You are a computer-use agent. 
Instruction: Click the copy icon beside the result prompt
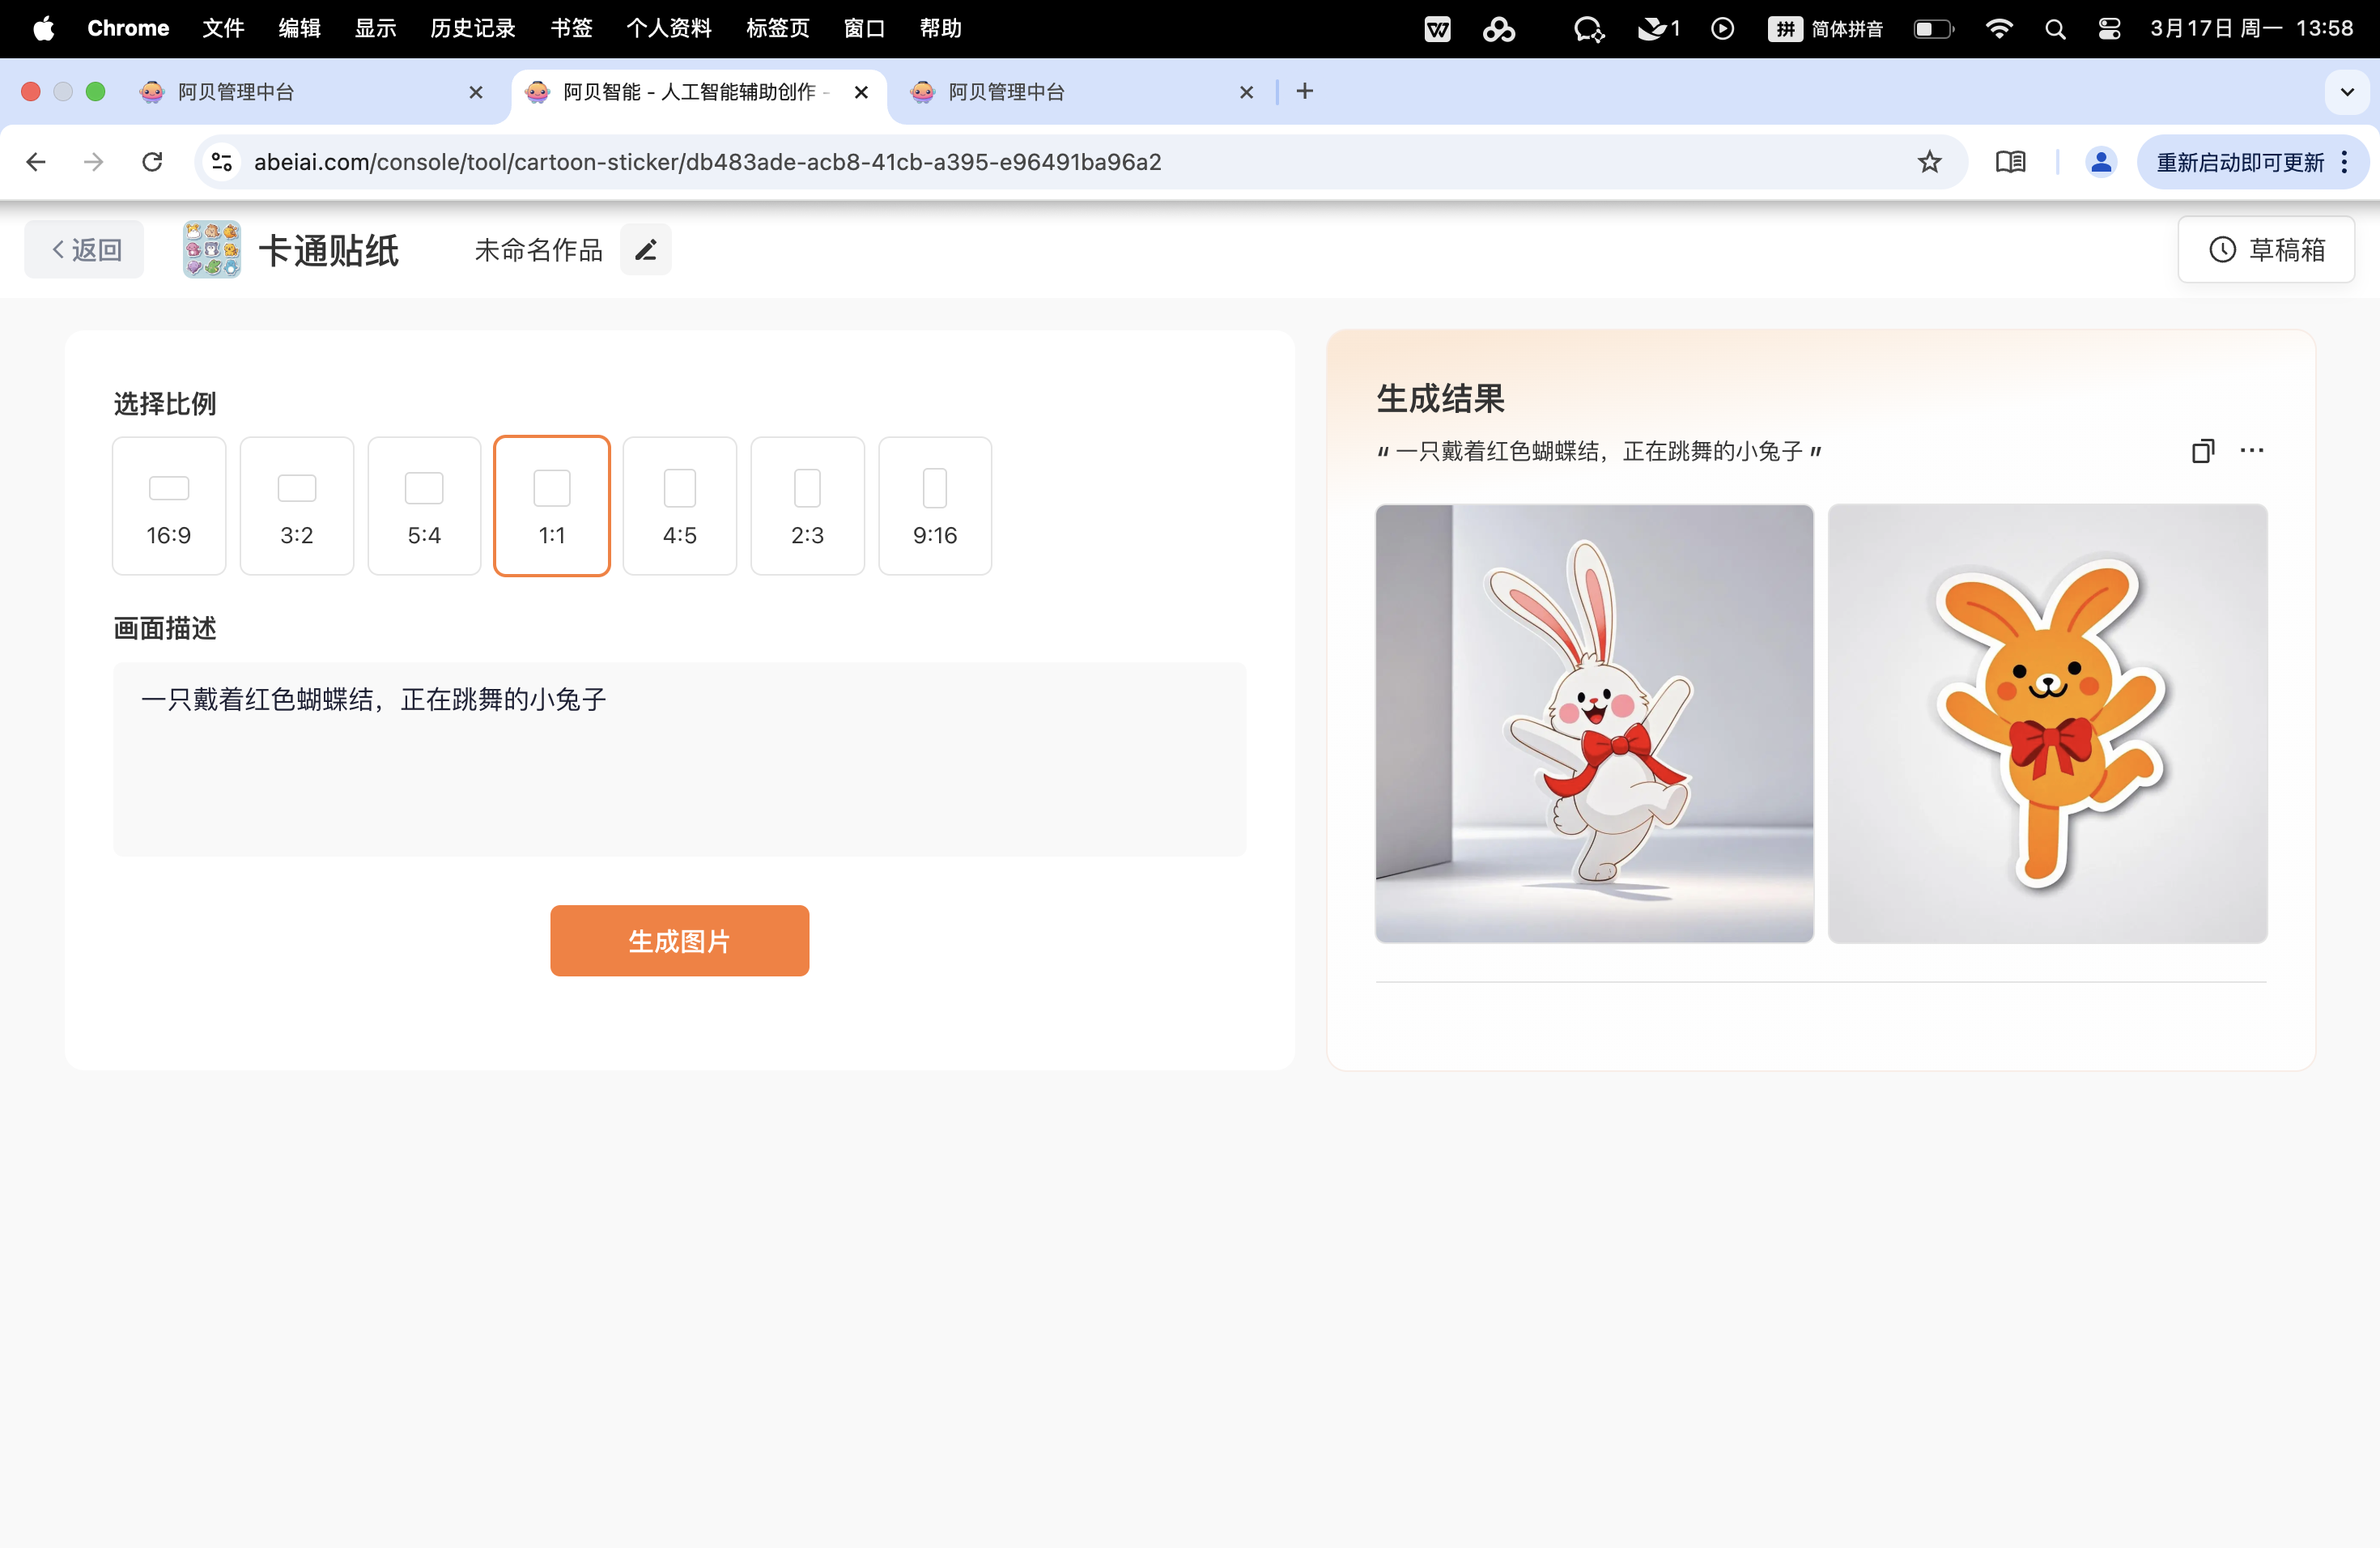pyautogui.click(x=2202, y=451)
